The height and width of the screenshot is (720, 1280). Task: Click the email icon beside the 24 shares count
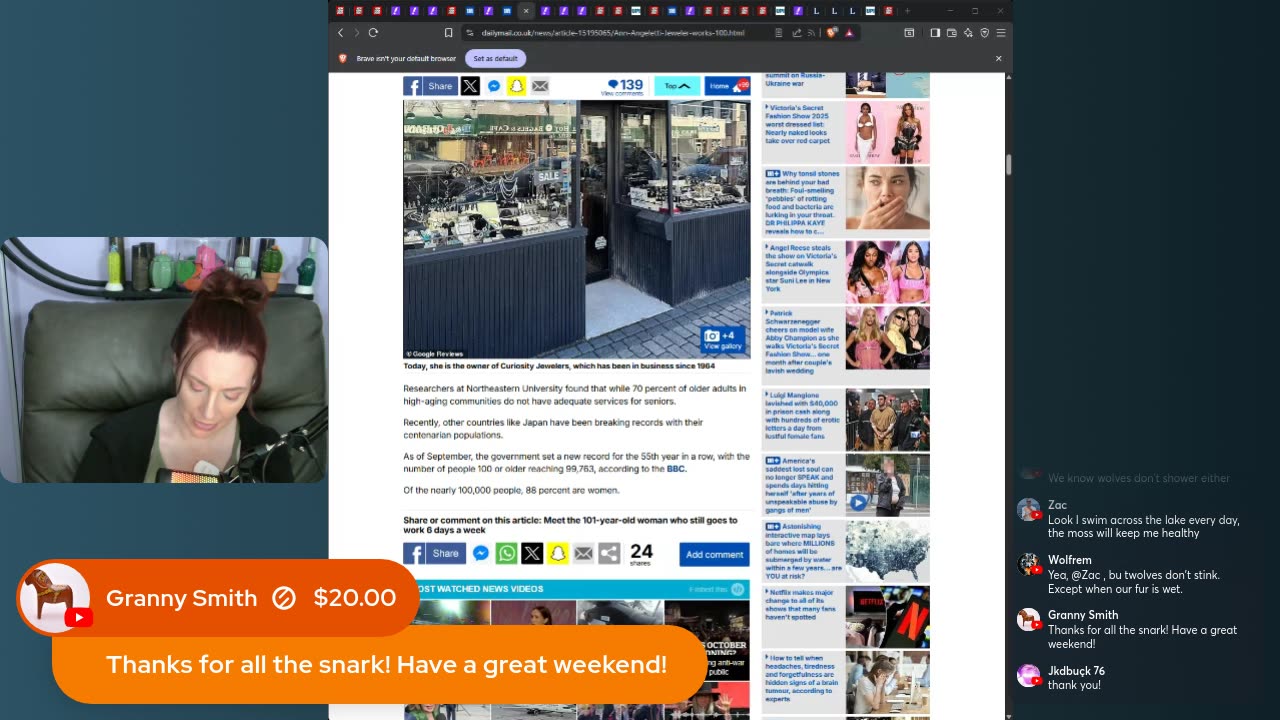coord(584,553)
